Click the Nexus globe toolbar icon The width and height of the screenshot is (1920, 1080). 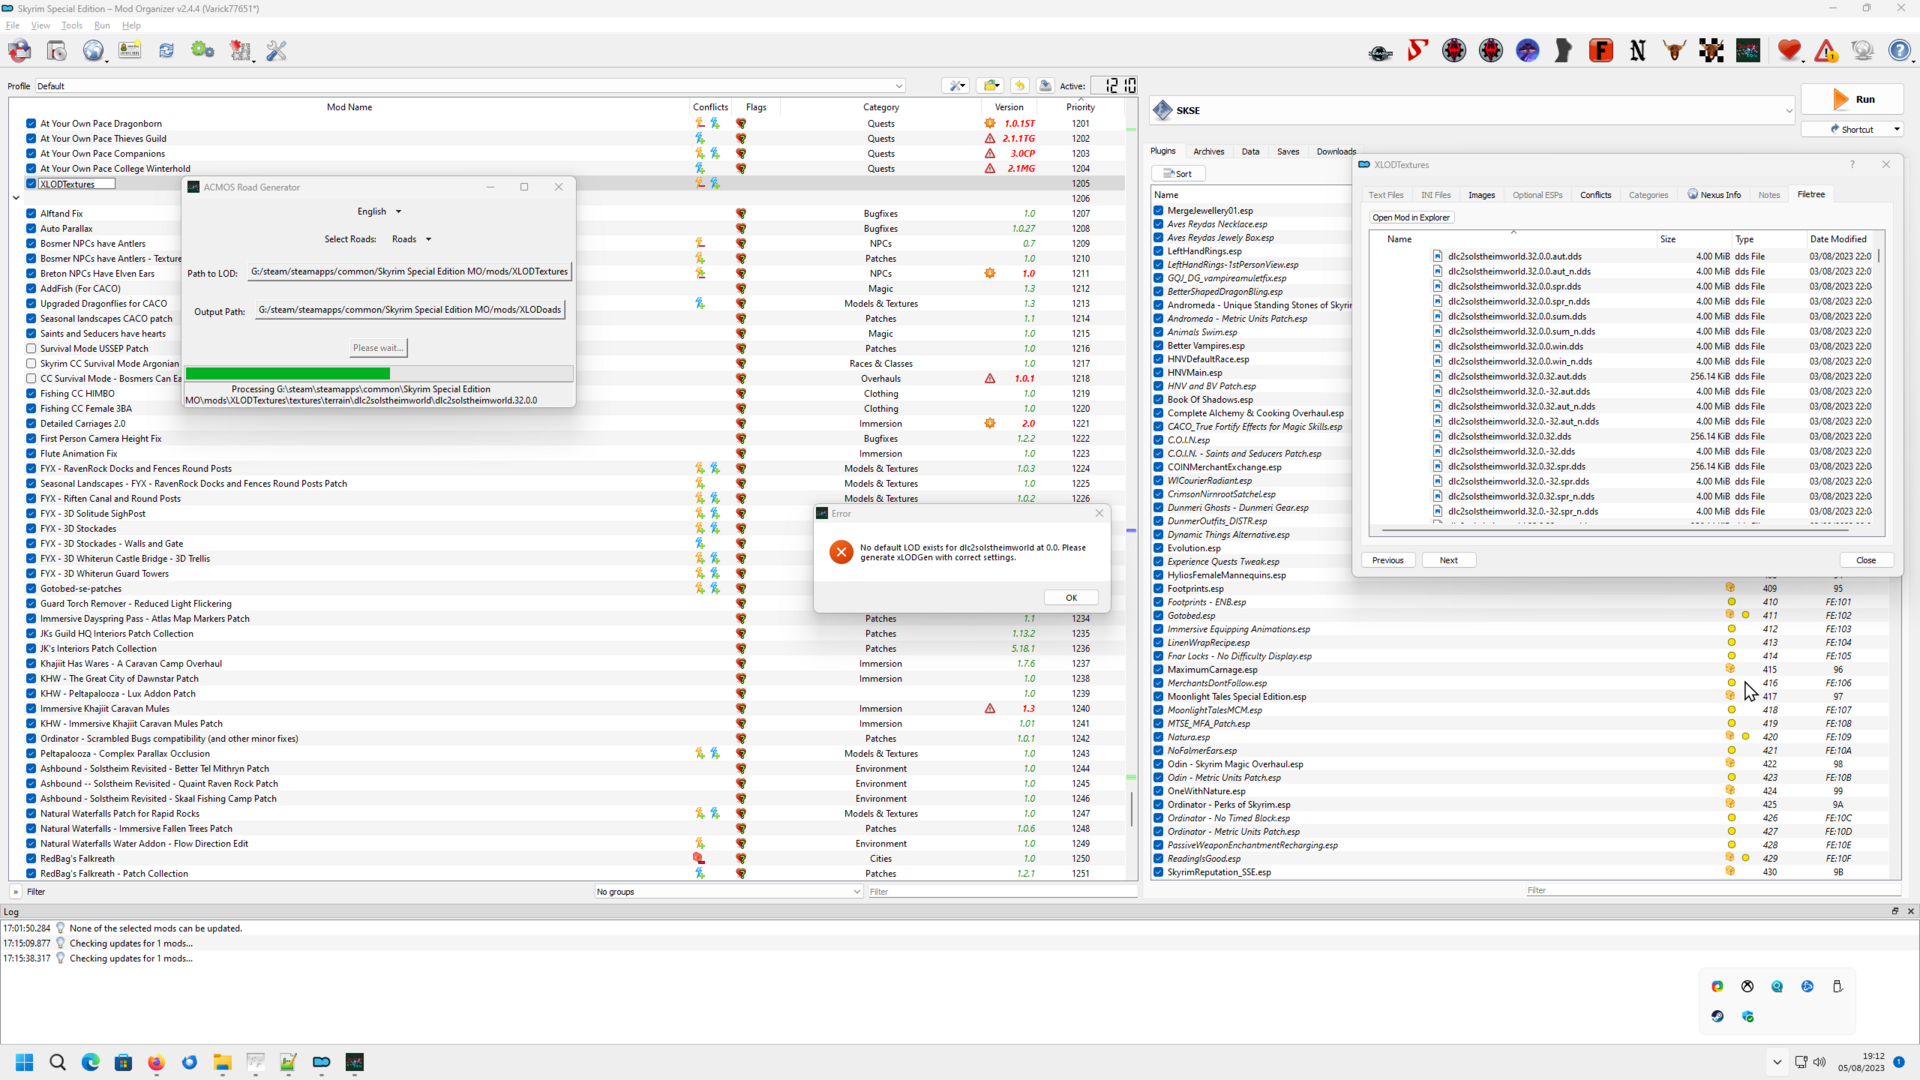click(93, 50)
